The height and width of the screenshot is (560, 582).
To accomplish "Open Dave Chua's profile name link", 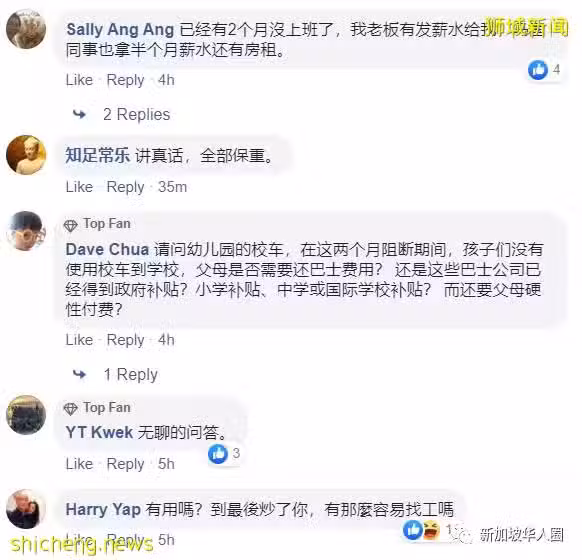I will coord(108,249).
